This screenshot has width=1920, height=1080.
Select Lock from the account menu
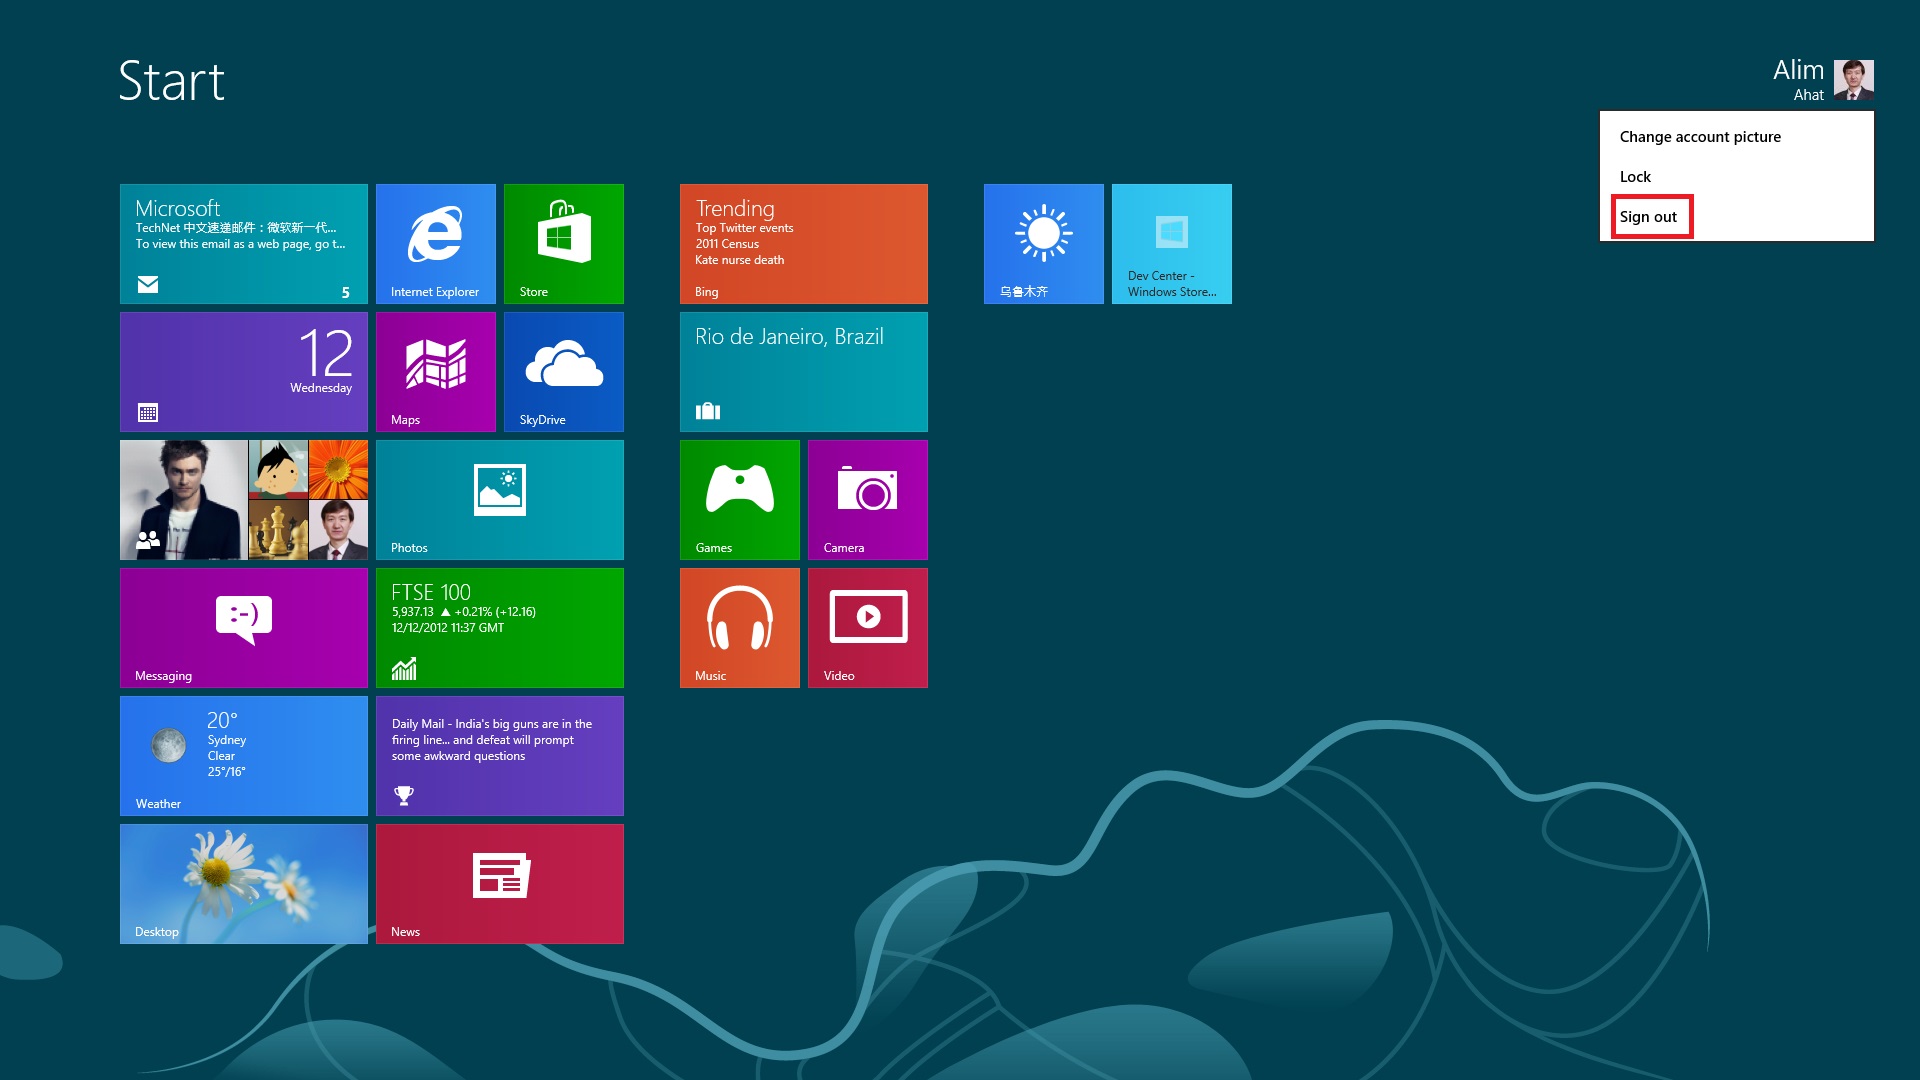pyautogui.click(x=1736, y=176)
